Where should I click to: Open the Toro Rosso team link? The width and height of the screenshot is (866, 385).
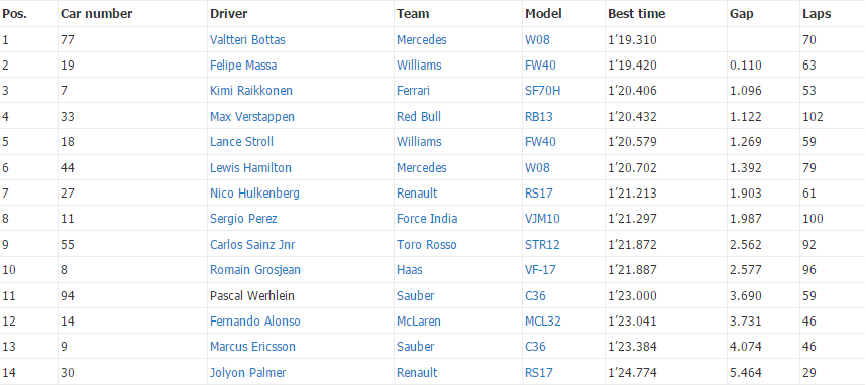click(426, 244)
